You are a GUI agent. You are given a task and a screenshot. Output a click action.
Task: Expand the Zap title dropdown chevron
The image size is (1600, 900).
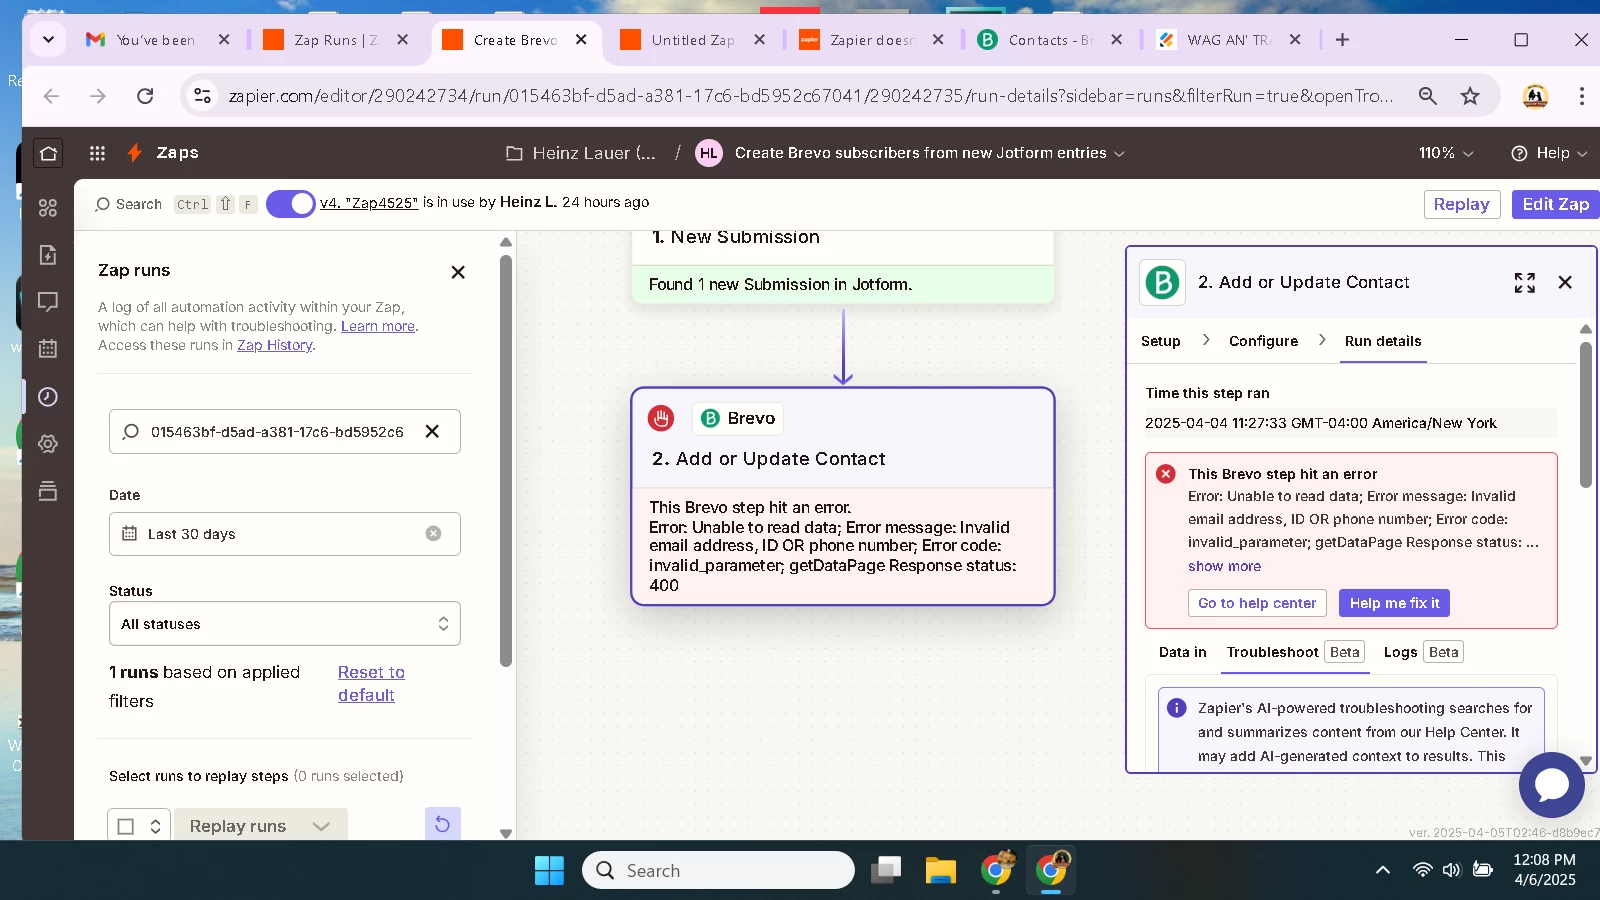pyautogui.click(x=1119, y=153)
